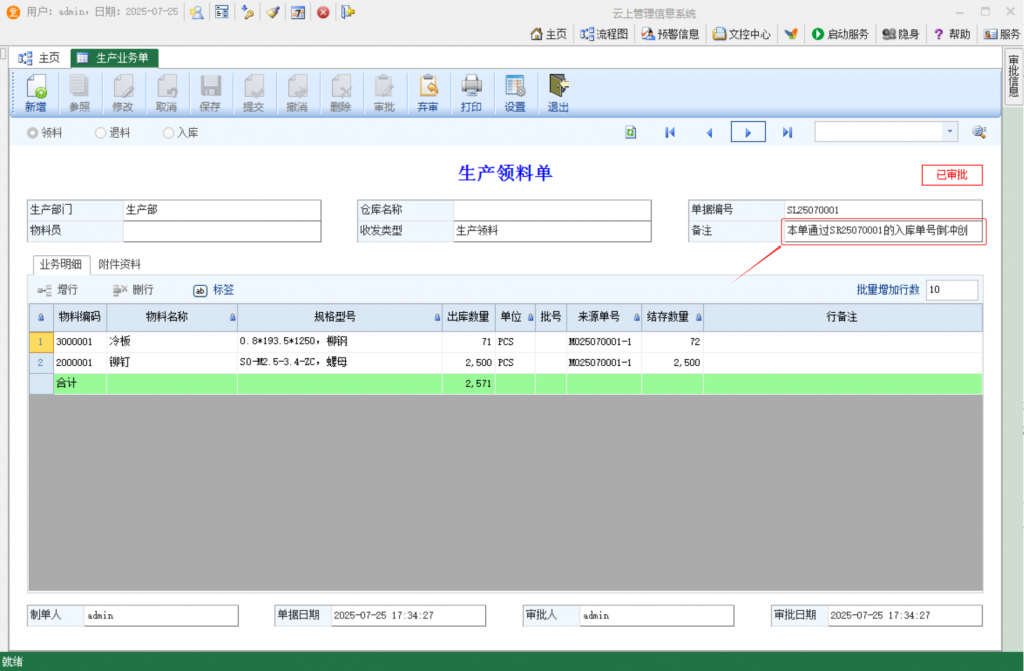Click the 弃审 un-approve toolbar icon

coord(428,93)
